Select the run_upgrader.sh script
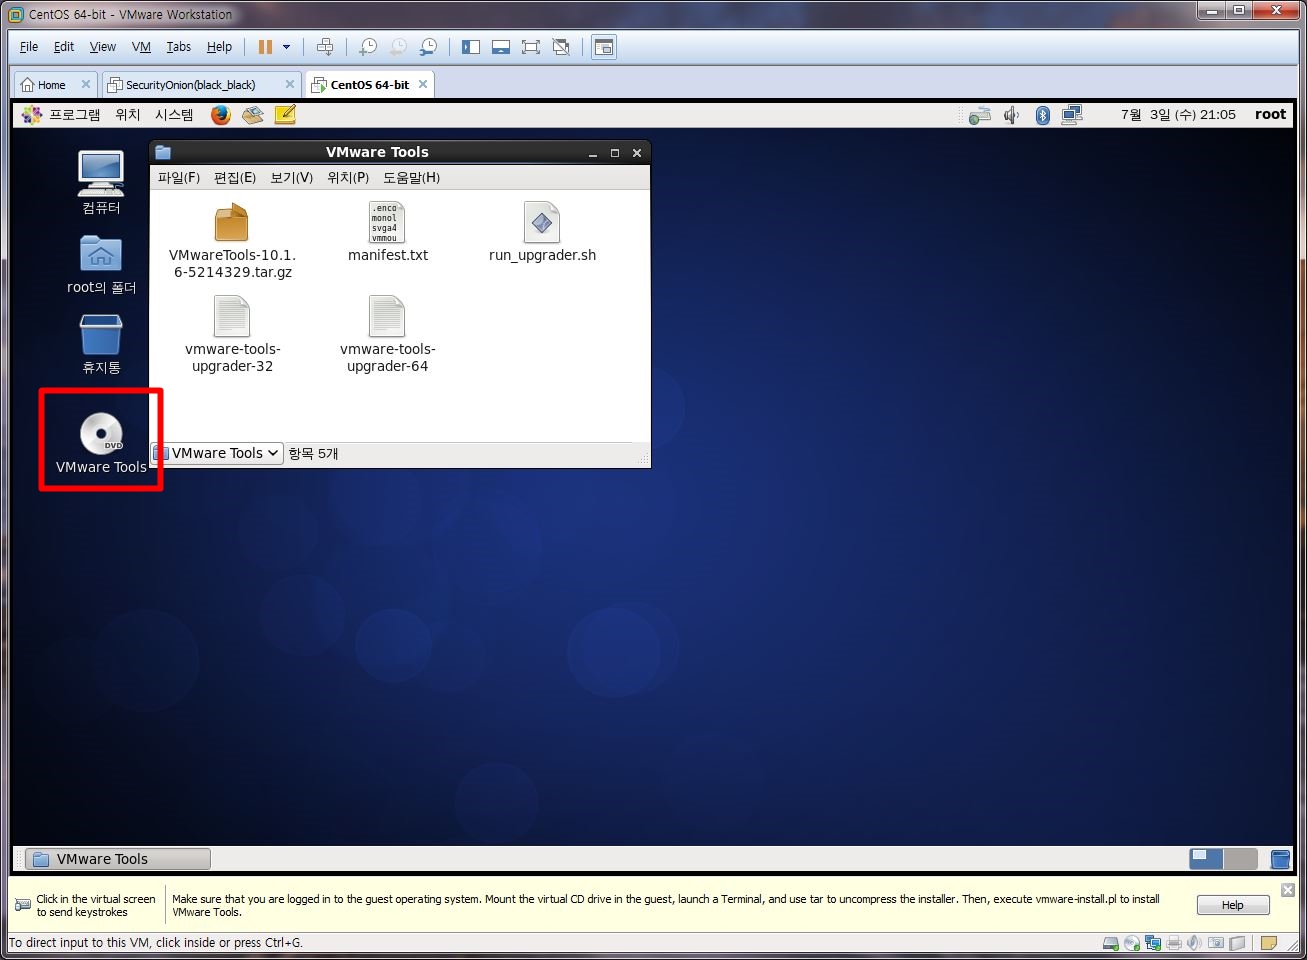Screen dimensions: 1307x960 coord(542,232)
